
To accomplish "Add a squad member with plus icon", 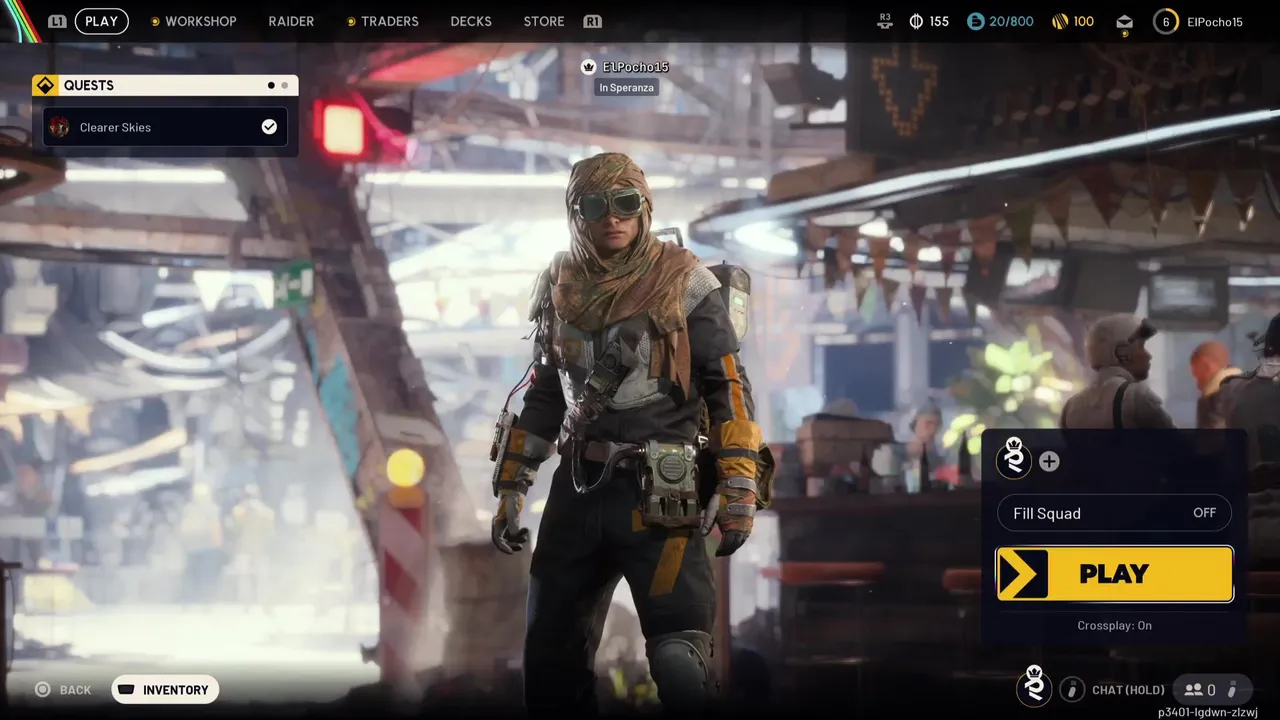I will point(1049,462).
